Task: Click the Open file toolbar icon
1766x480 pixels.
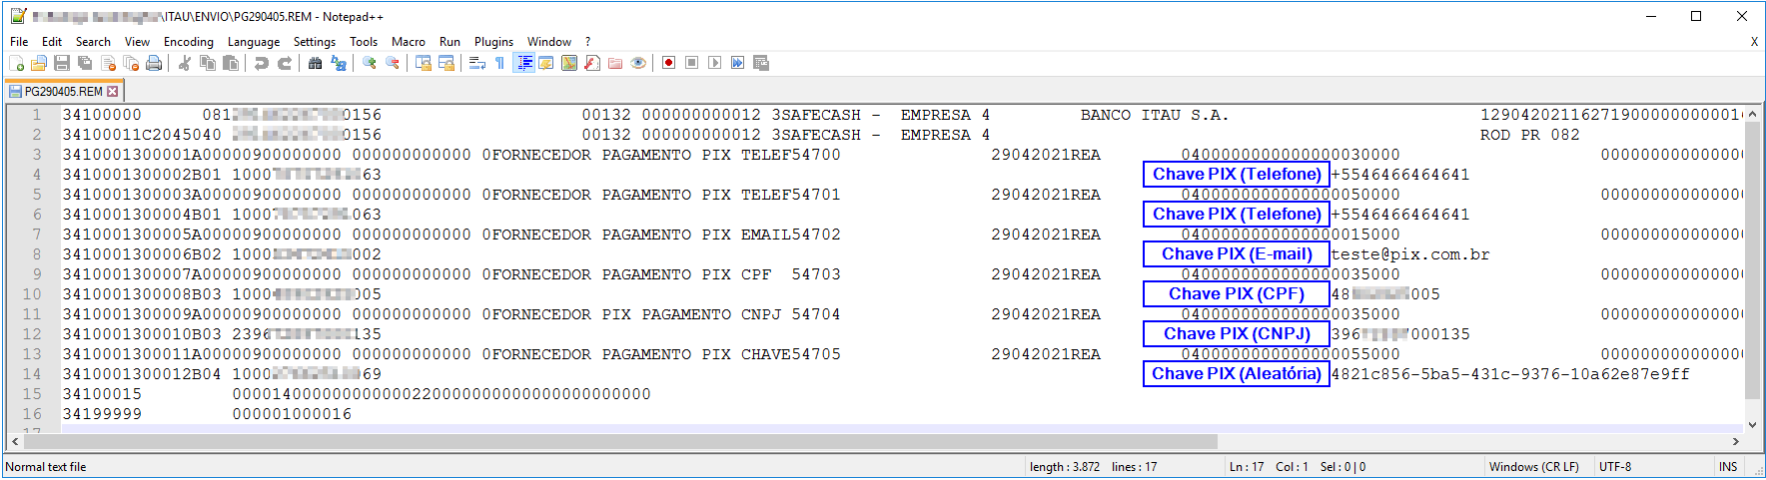Action: click(x=39, y=63)
